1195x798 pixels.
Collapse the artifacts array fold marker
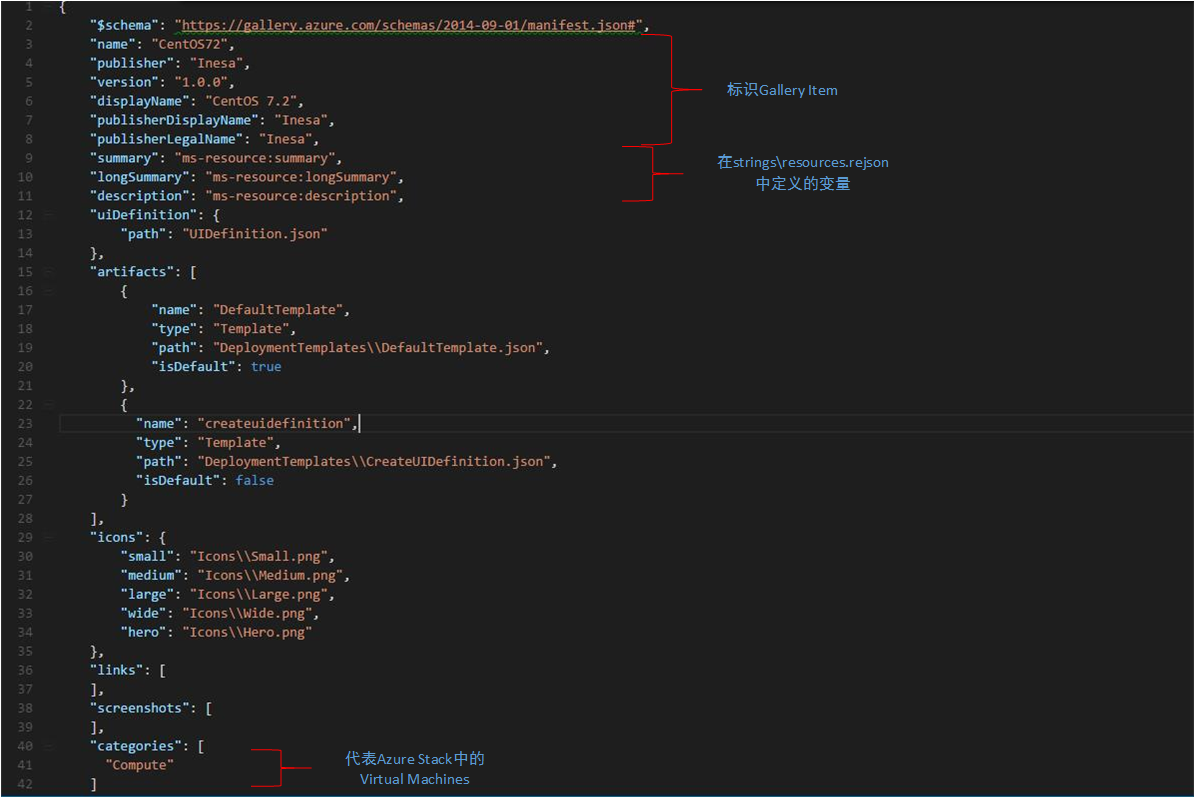[48, 272]
